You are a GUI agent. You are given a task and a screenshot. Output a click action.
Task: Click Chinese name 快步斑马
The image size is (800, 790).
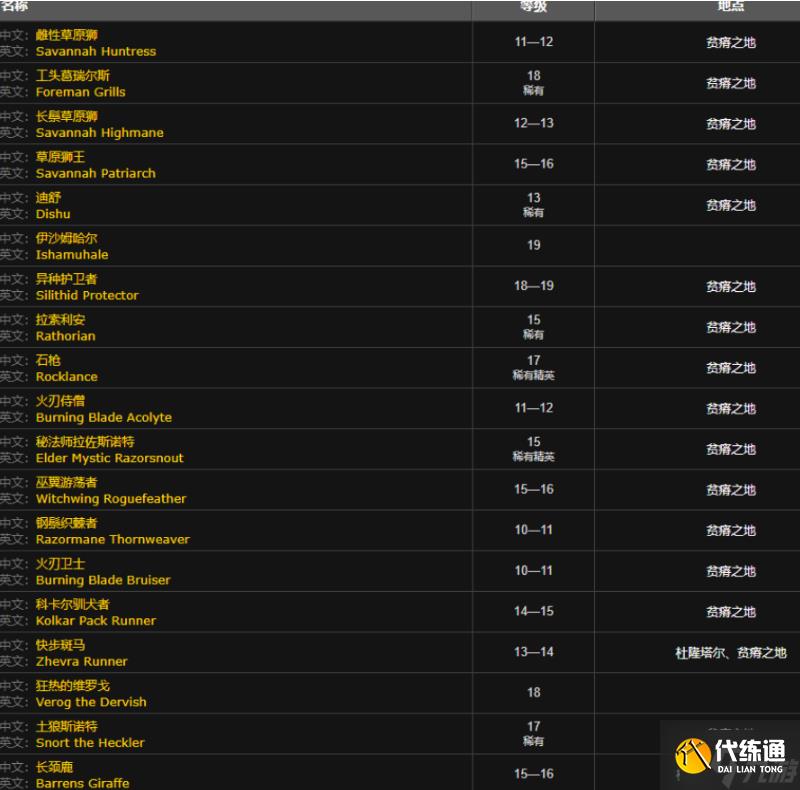60,645
